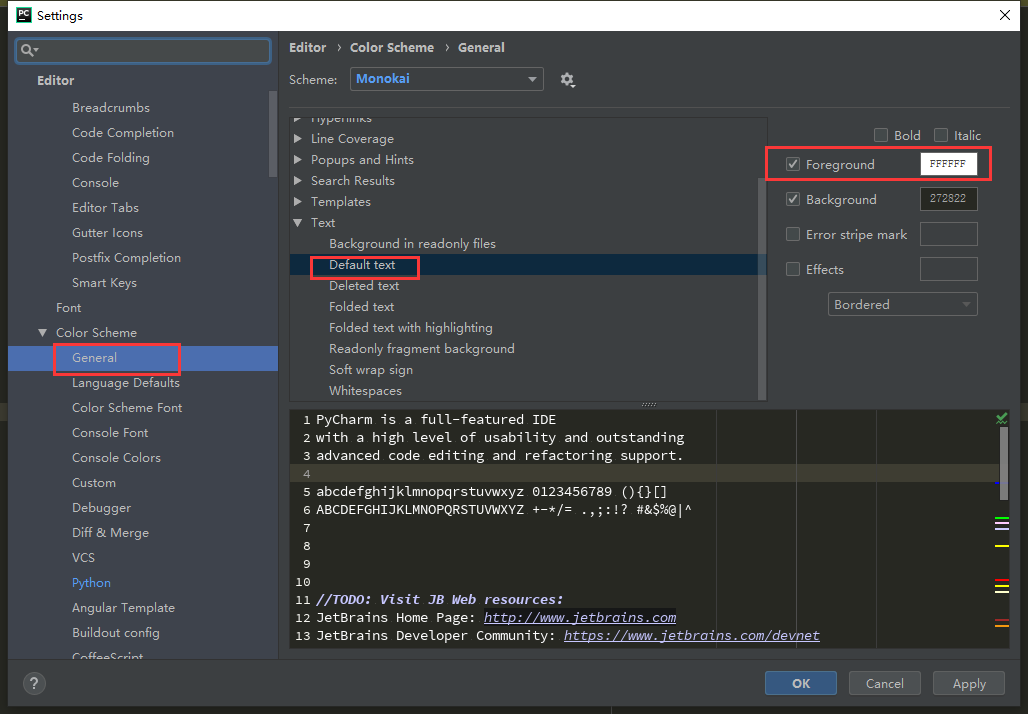This screenshot has height=714, width=1028.
Task: Select Folded text with highlighting
Action: click(x=410, y=327)
